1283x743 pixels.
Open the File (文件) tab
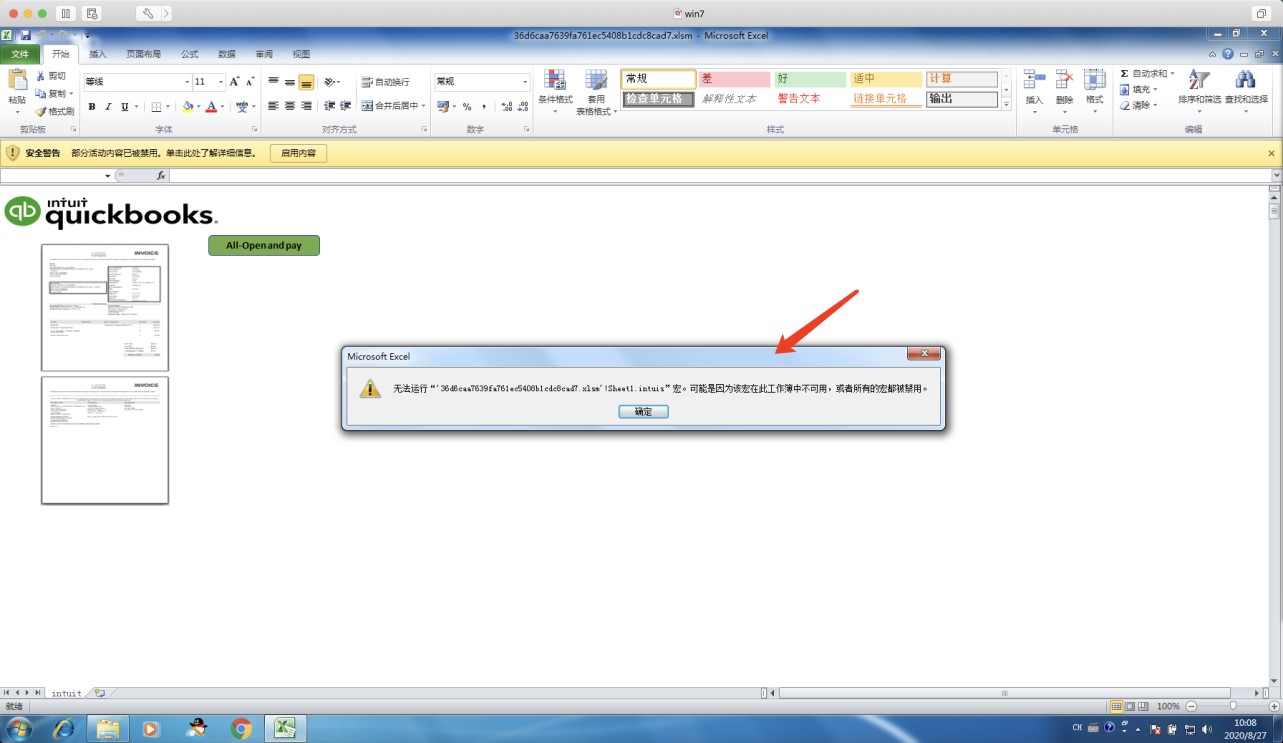pyautogui.click(x=20, y=54)
